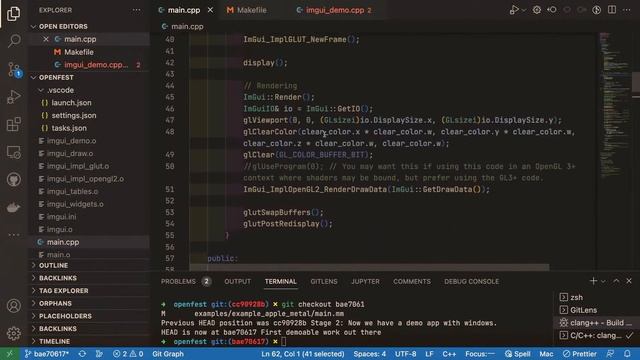640x360 pixels.
Task: Open editor more actions menu
Action: [x=627, y=10]
